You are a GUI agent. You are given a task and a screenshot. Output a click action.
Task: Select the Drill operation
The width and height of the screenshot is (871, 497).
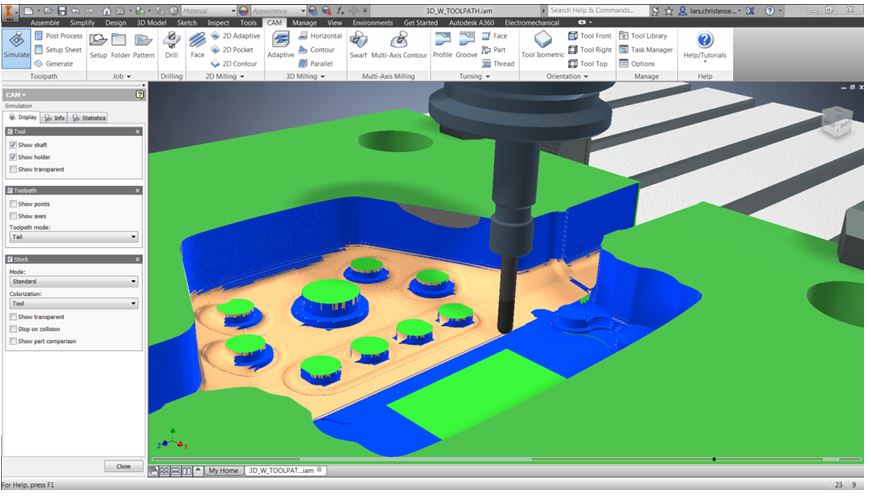click(171, 46)
